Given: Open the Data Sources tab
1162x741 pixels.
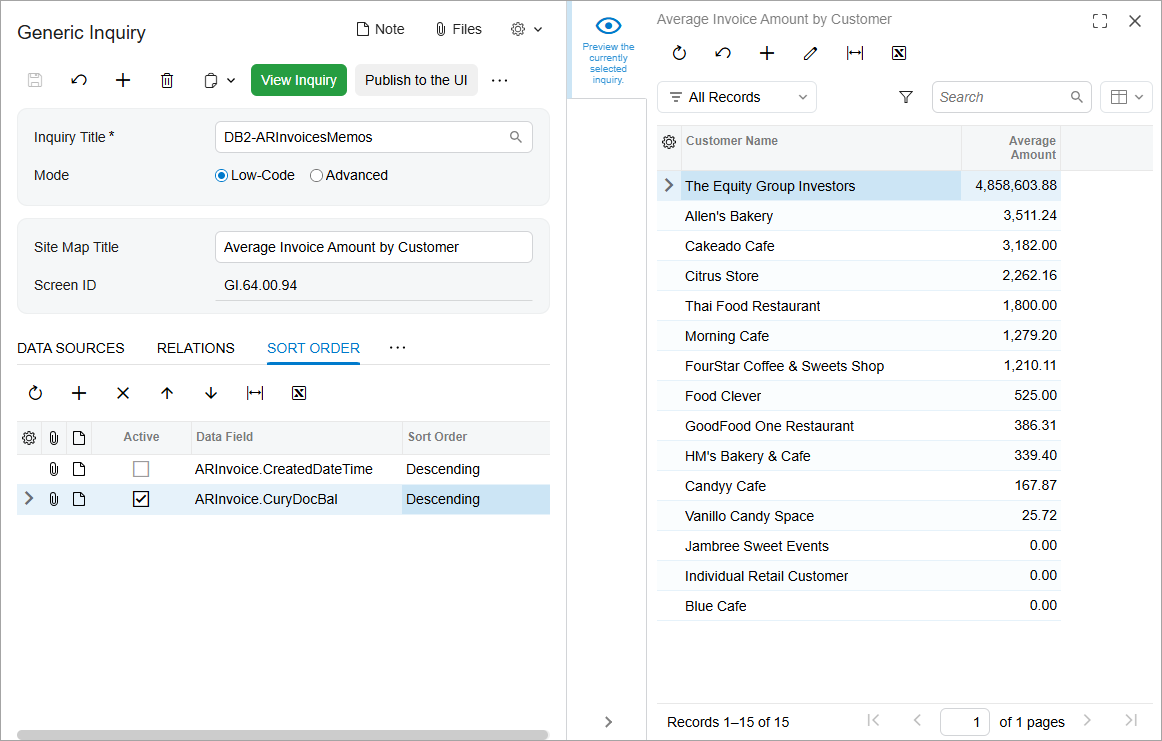Looking at the screenshot, I should click(x=71, y=348).
